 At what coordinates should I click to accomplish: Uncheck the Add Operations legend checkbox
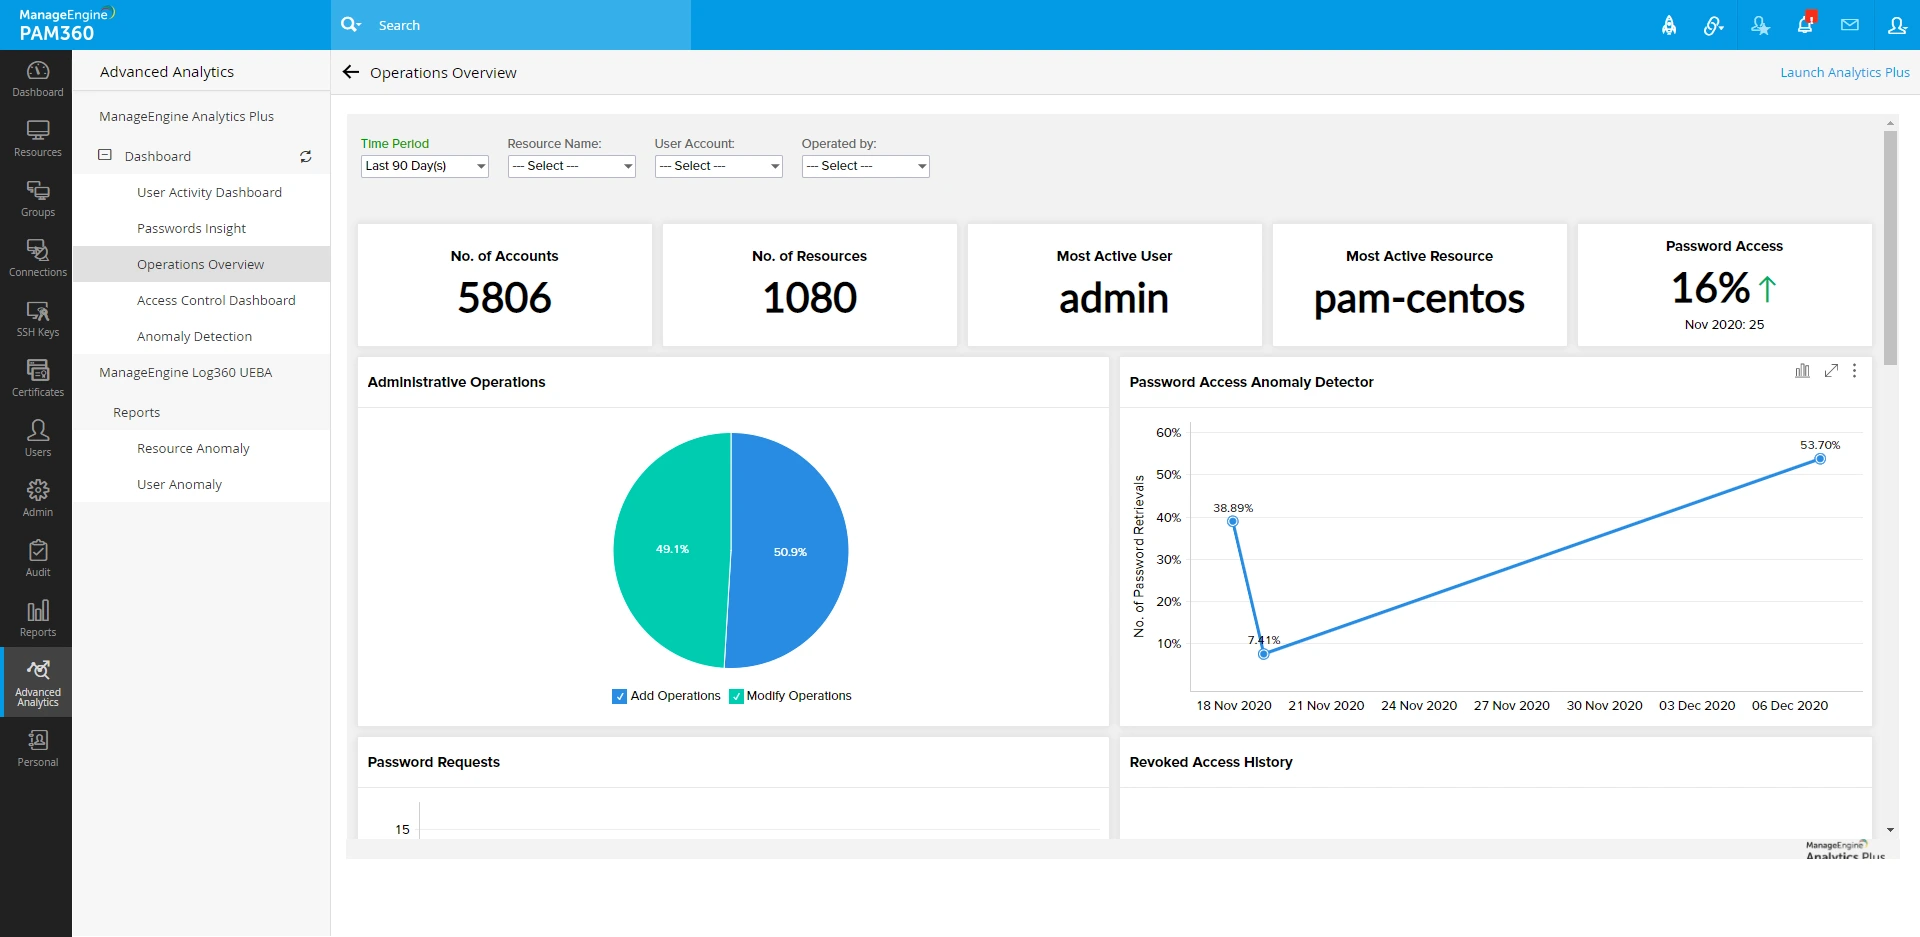[x=619, y=696]
